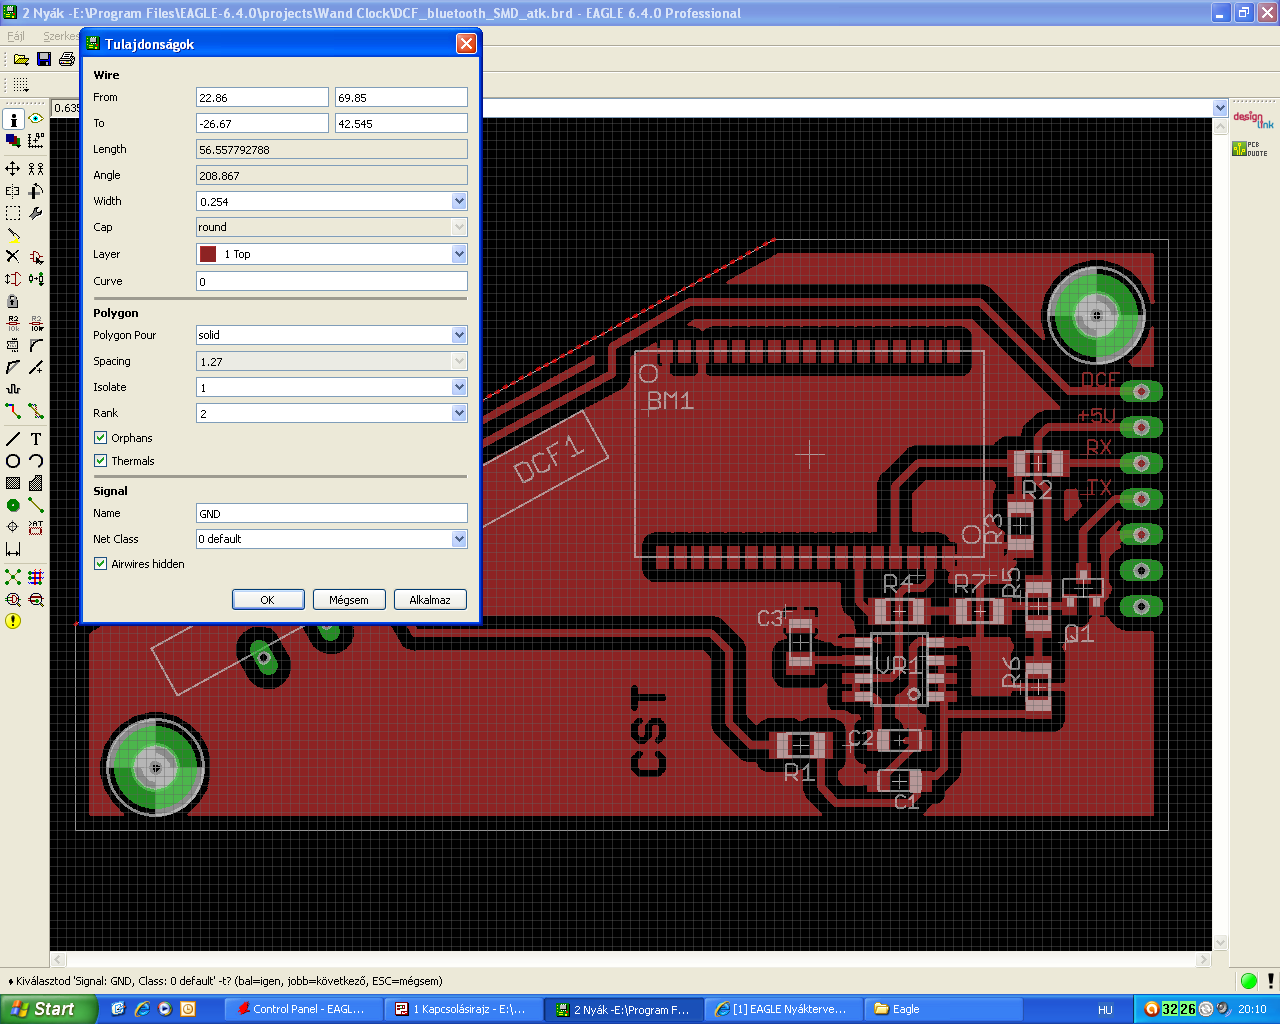Click the red layer color swatch
Screen dimensions: 1280x1024
coord(208,254)
